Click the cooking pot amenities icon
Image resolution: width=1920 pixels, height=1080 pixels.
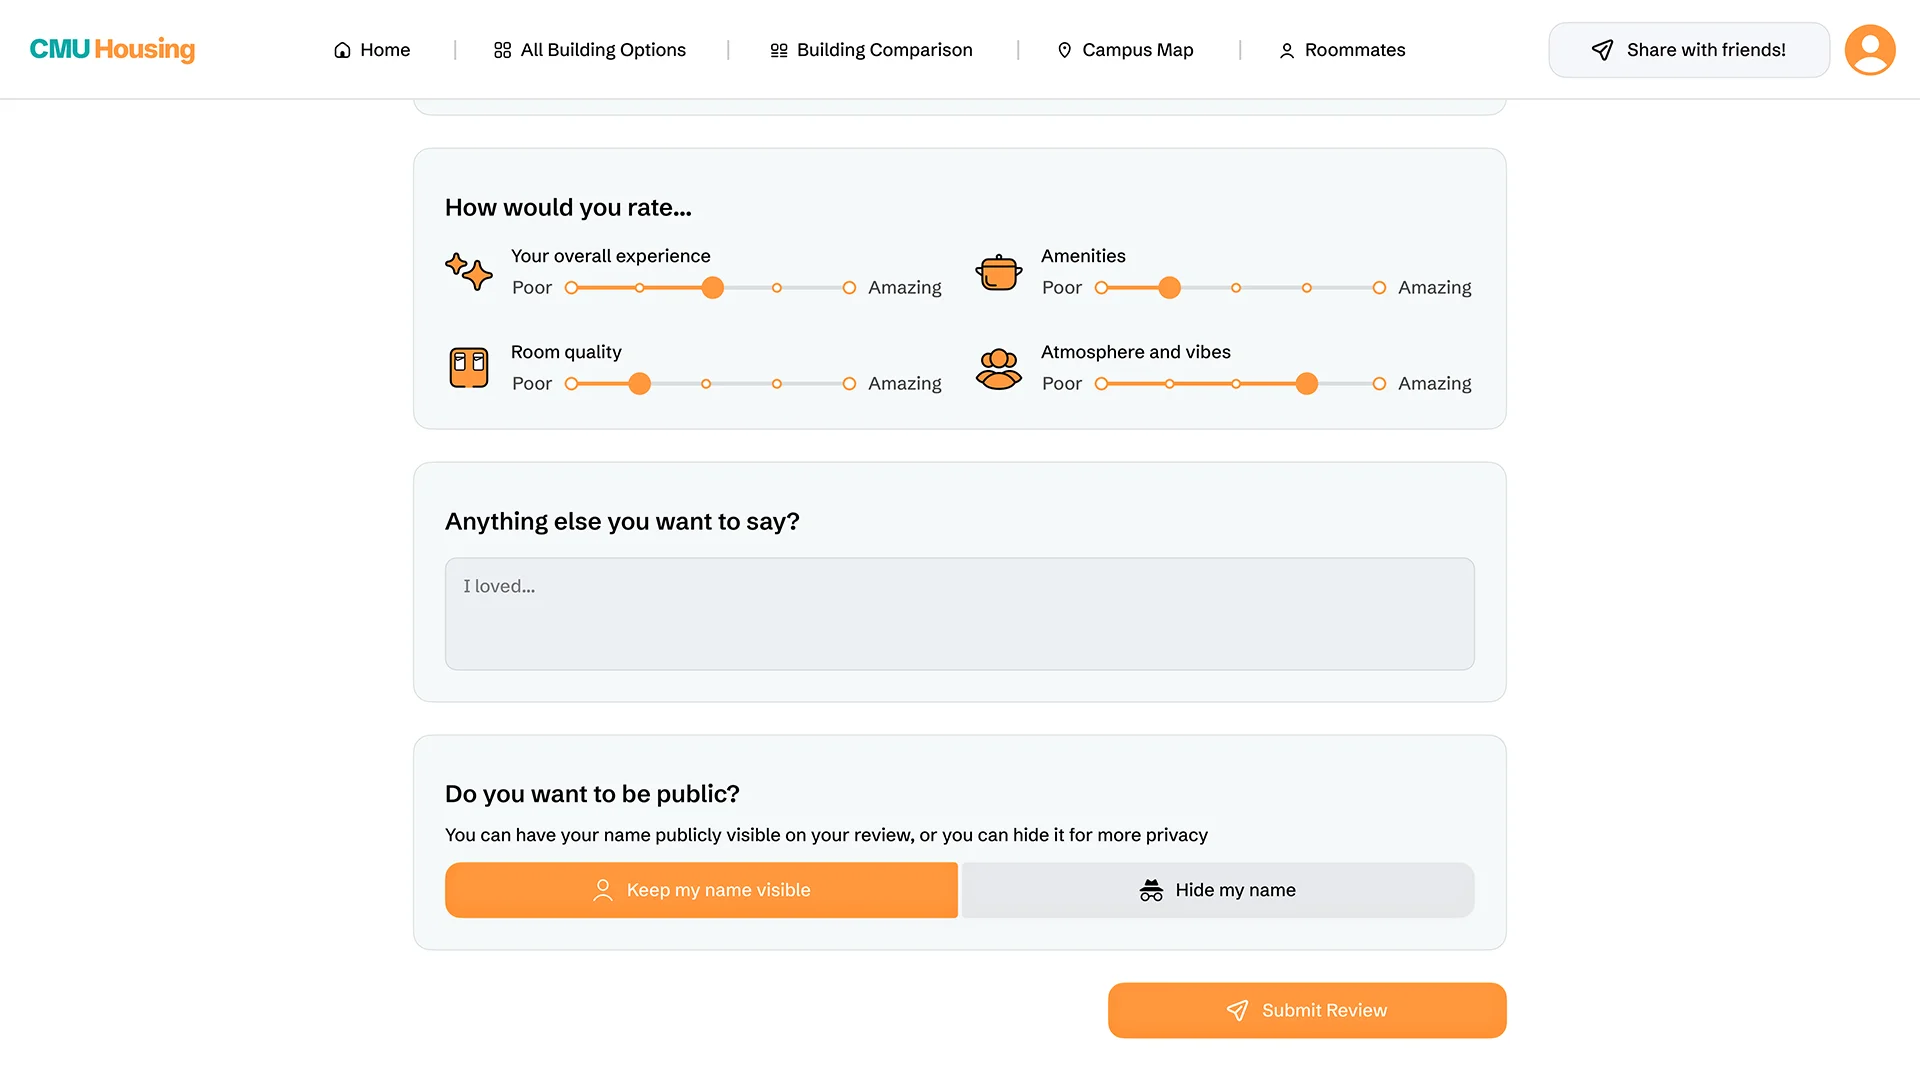pos(998,271)
